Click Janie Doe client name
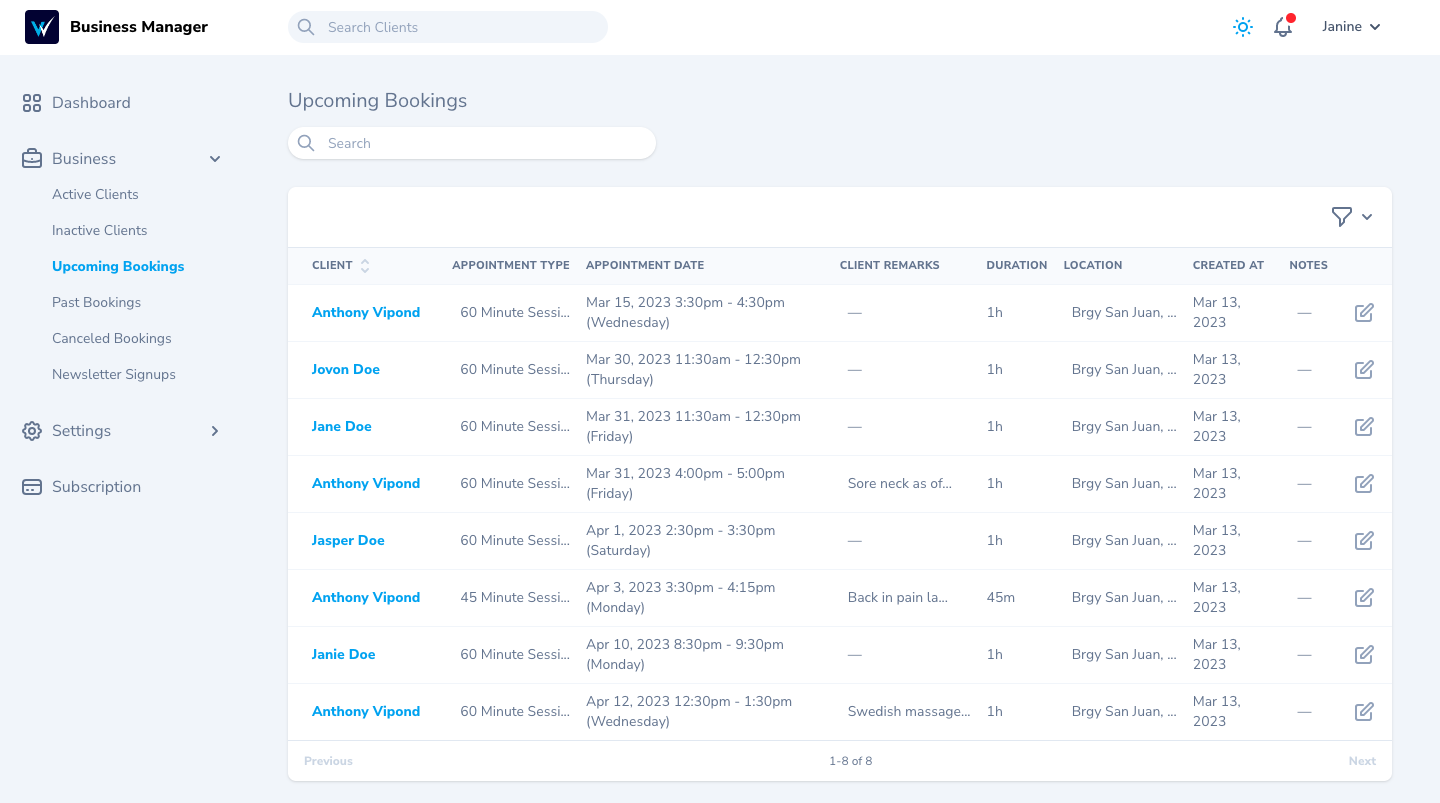The image size is (1440, 803). pos(343,655)
